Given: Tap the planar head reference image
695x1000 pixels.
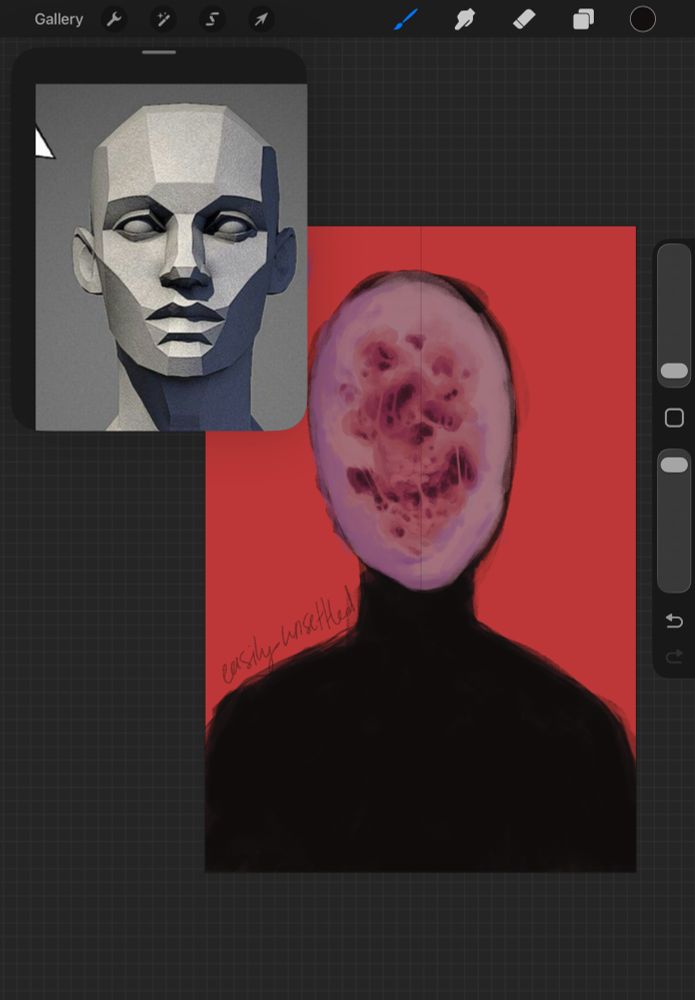Looking at the screenshot, I should 171,257.
